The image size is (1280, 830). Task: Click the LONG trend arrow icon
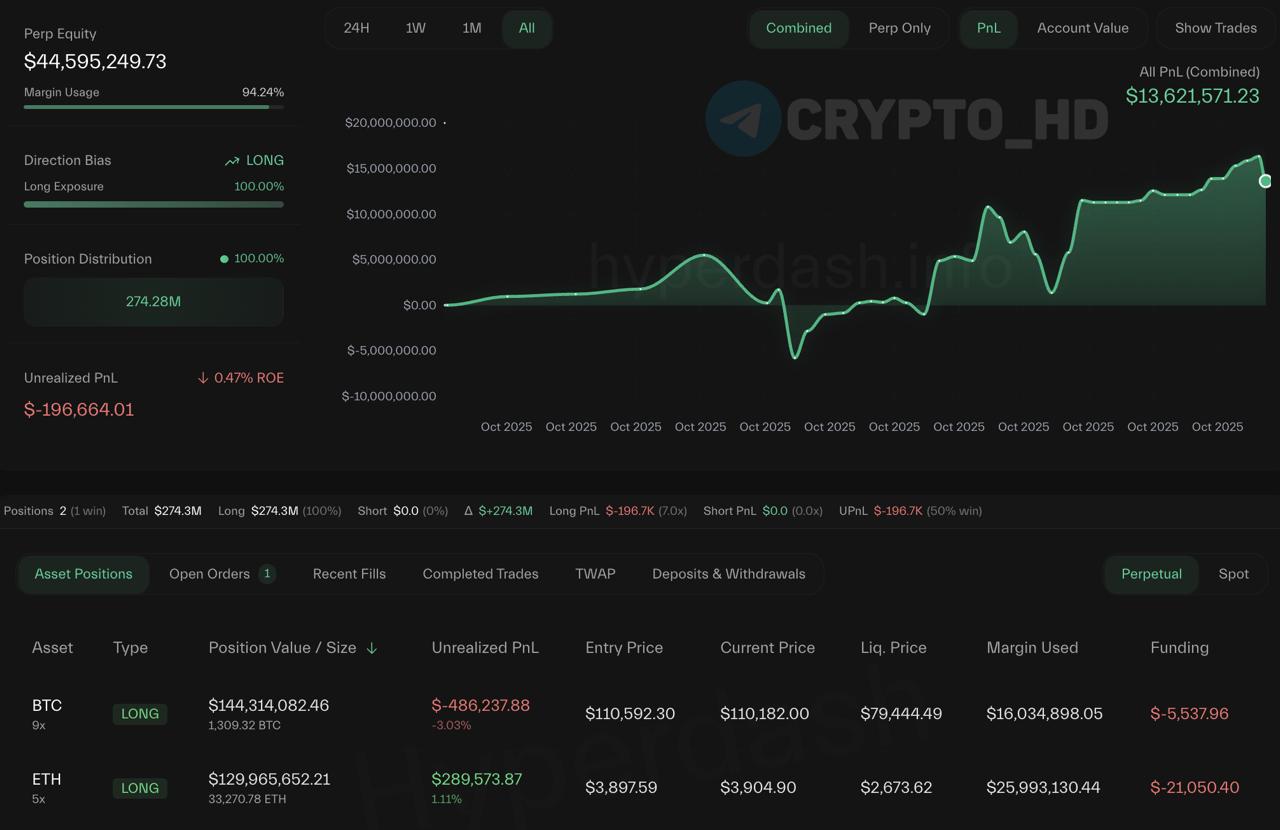232,161
